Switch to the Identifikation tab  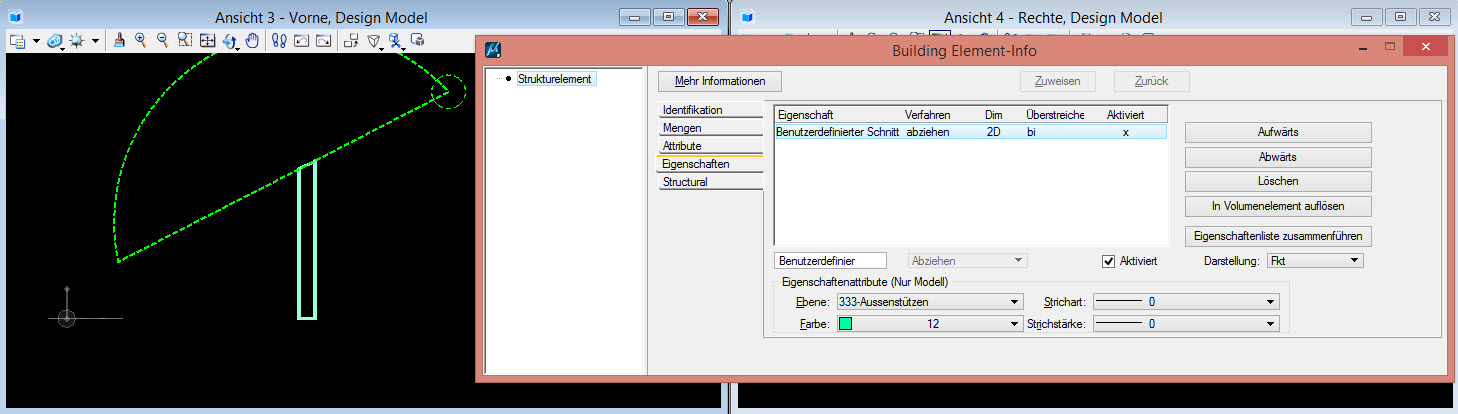710,110
